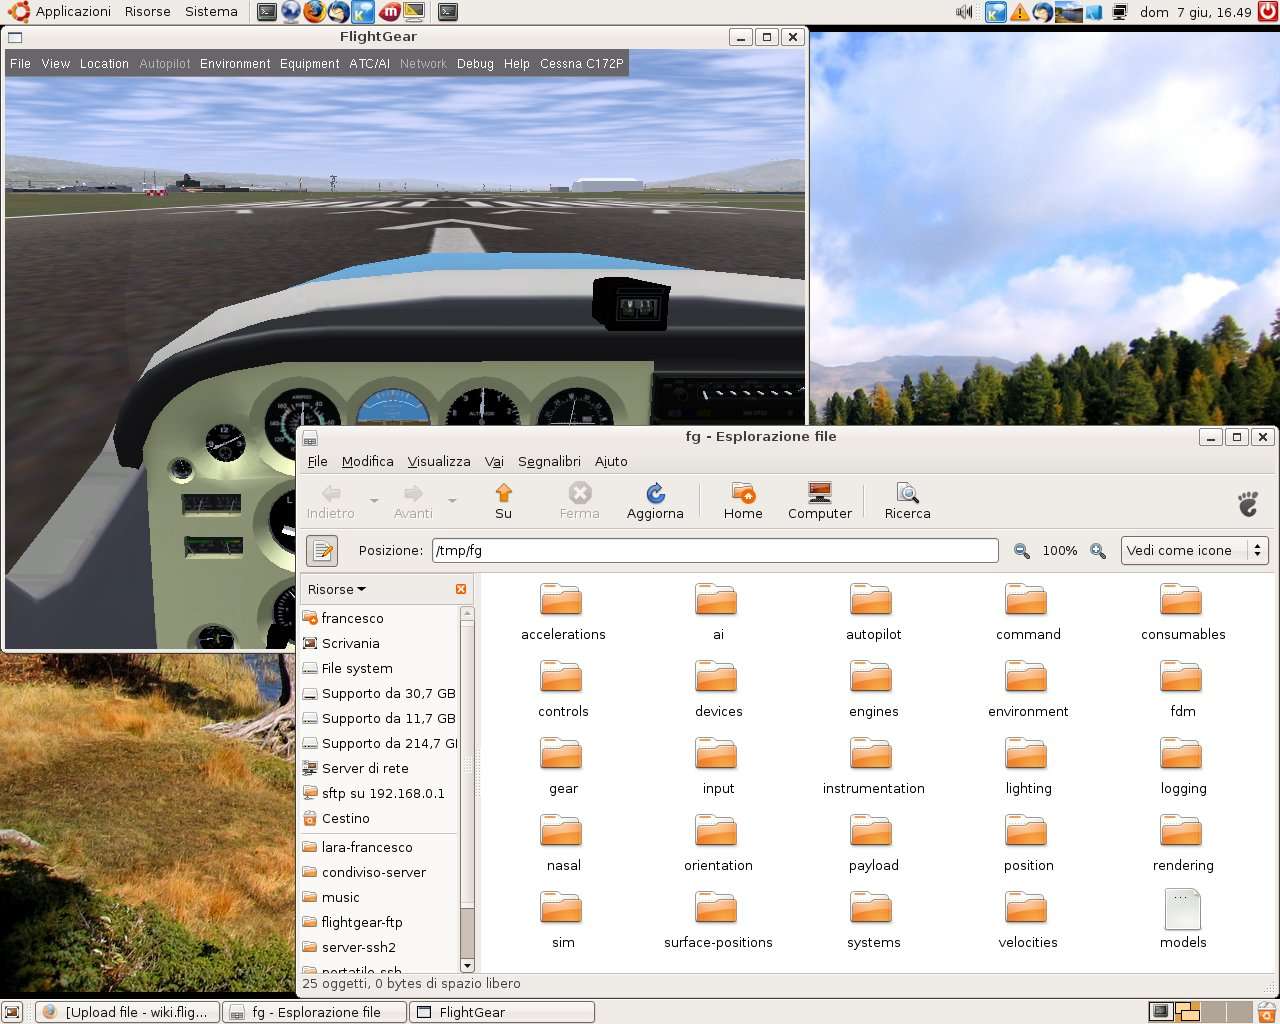The height and width of the screenshot is (1024, 1280).
Task: Zoom in using the magnifier plus icon
Action: point(1098,551)
